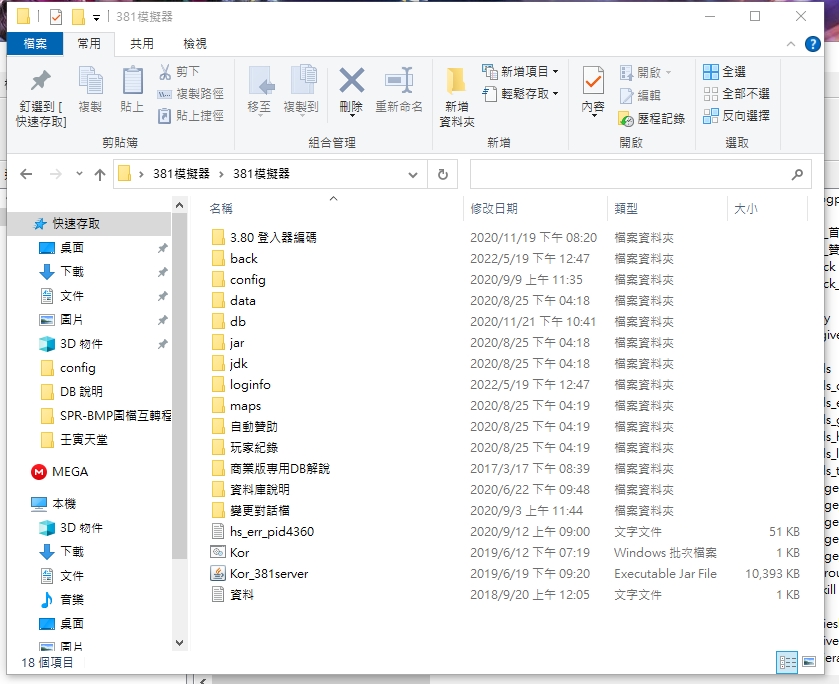Click 歷程記錄 history icon
Viewport: 839px width, 684px height.
652,118
